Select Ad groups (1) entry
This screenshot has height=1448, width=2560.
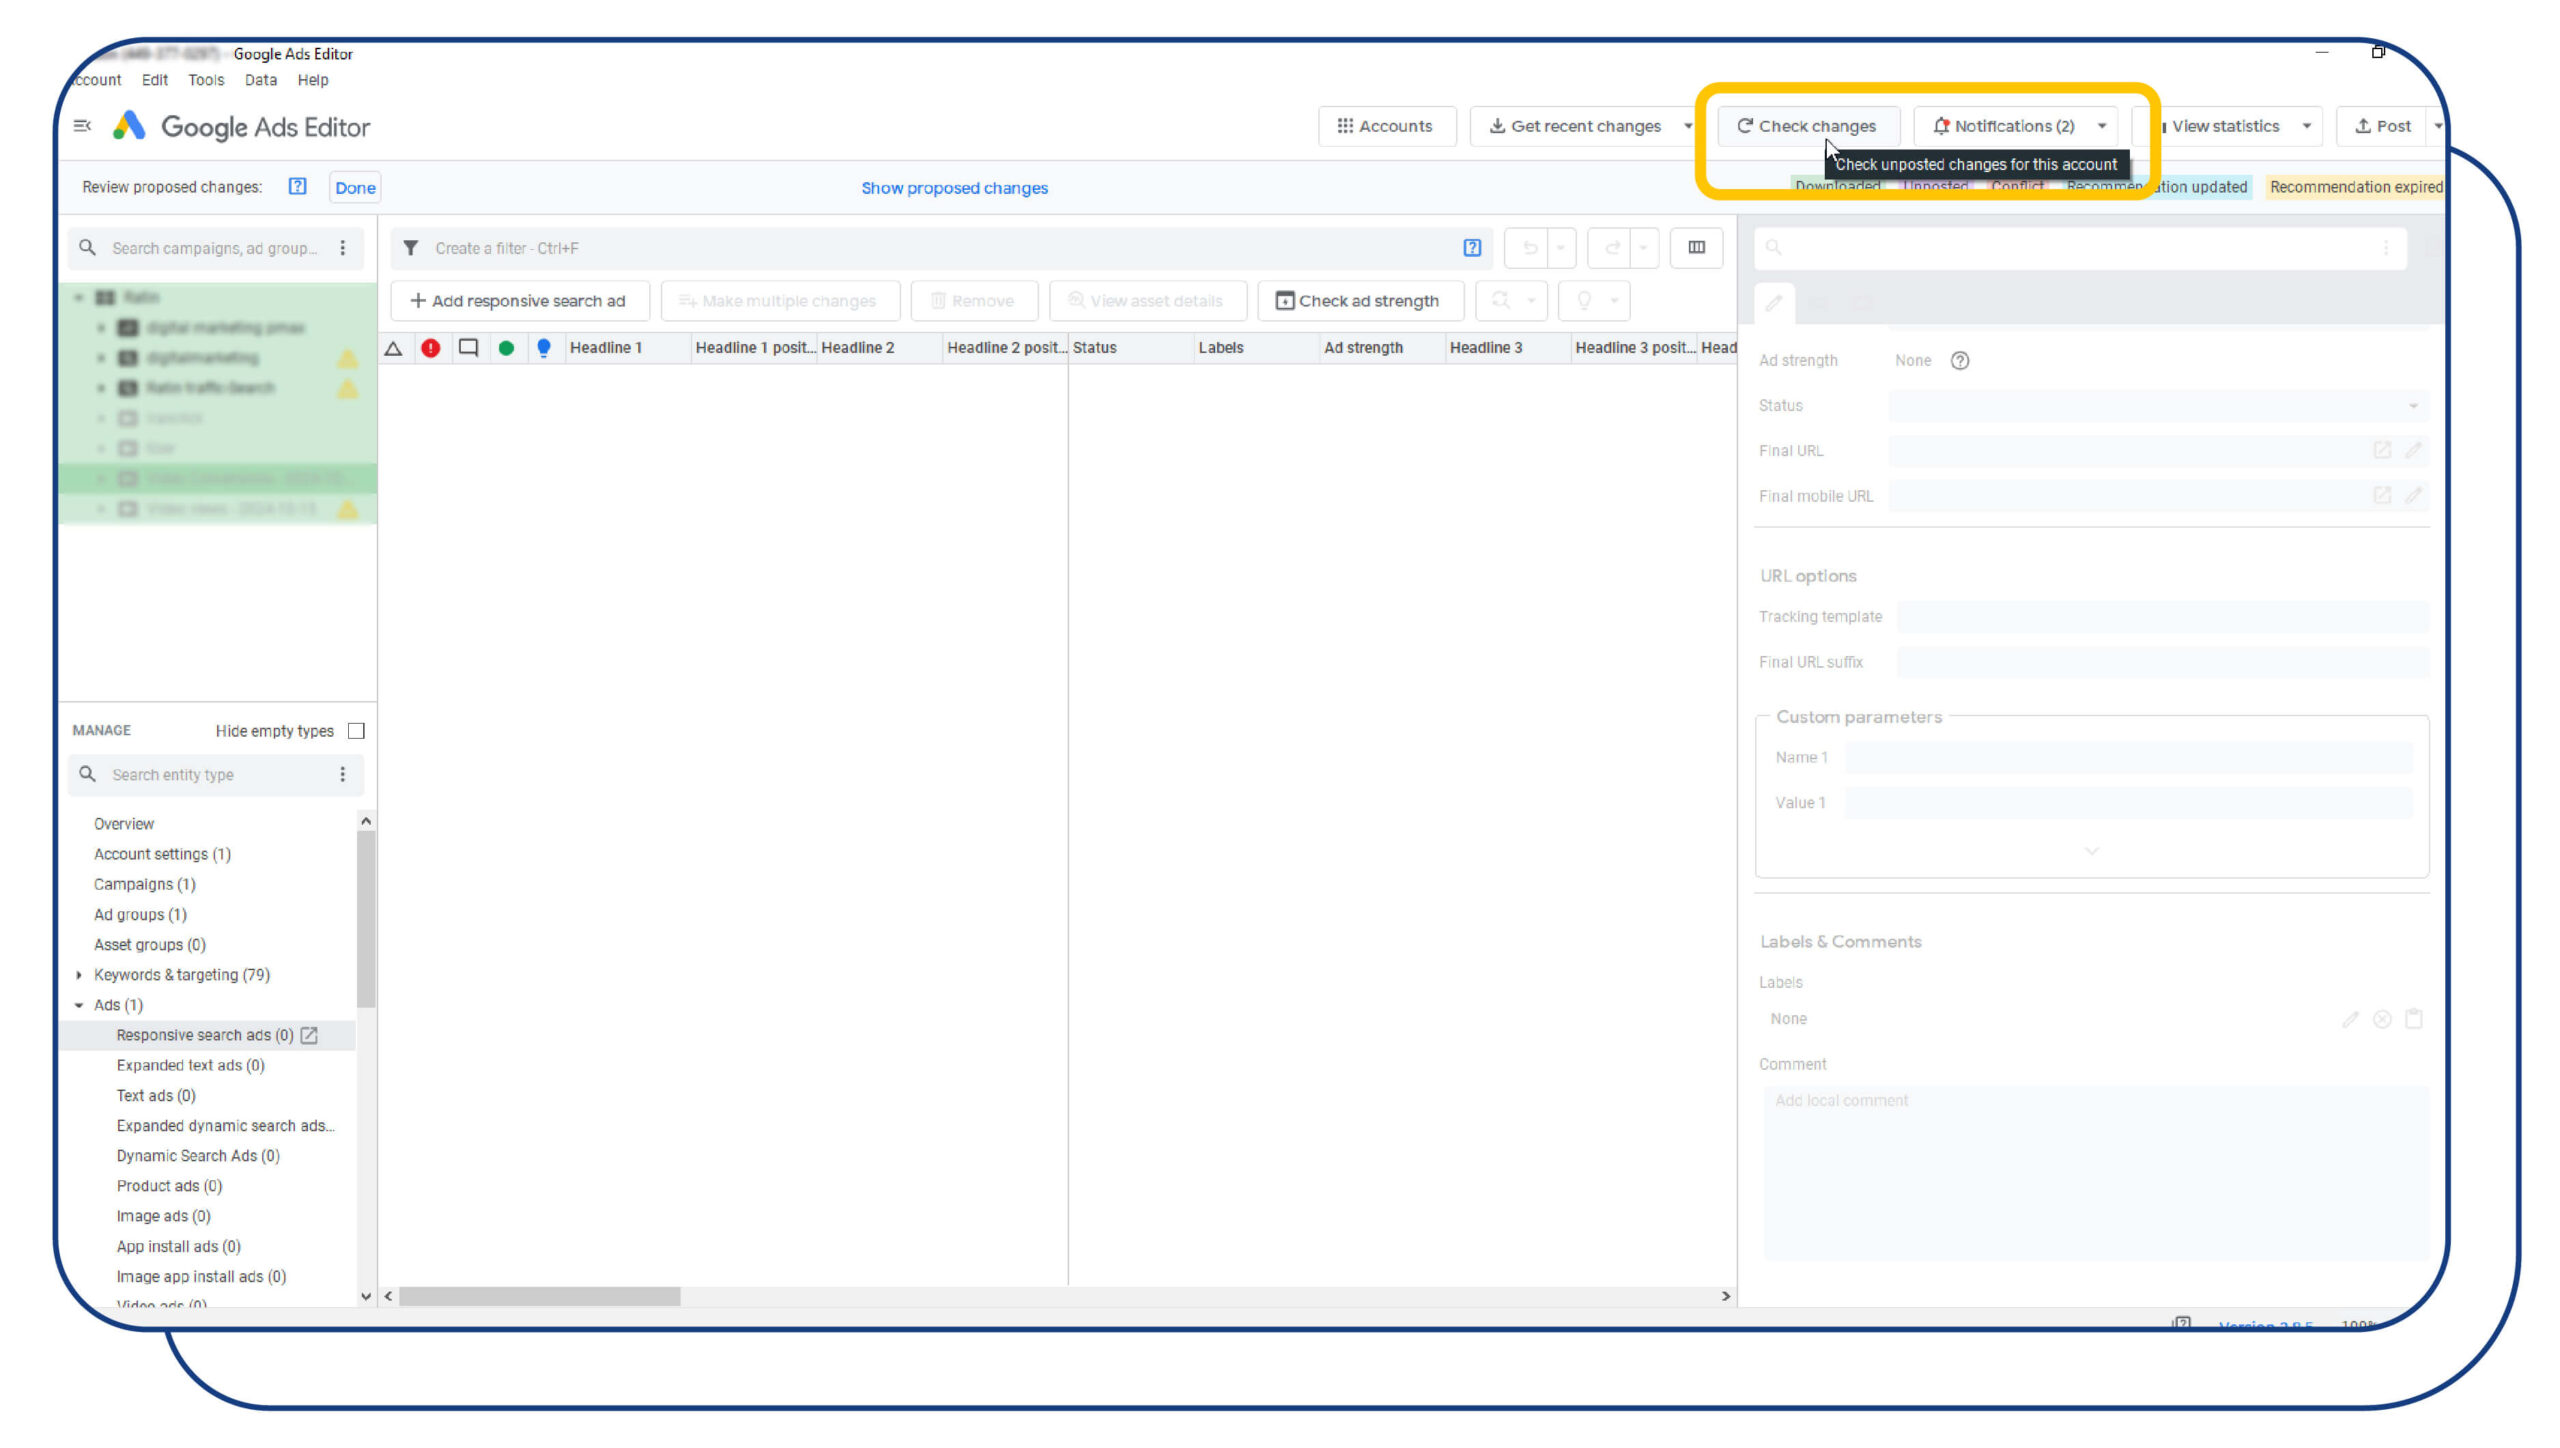point(140,915)
